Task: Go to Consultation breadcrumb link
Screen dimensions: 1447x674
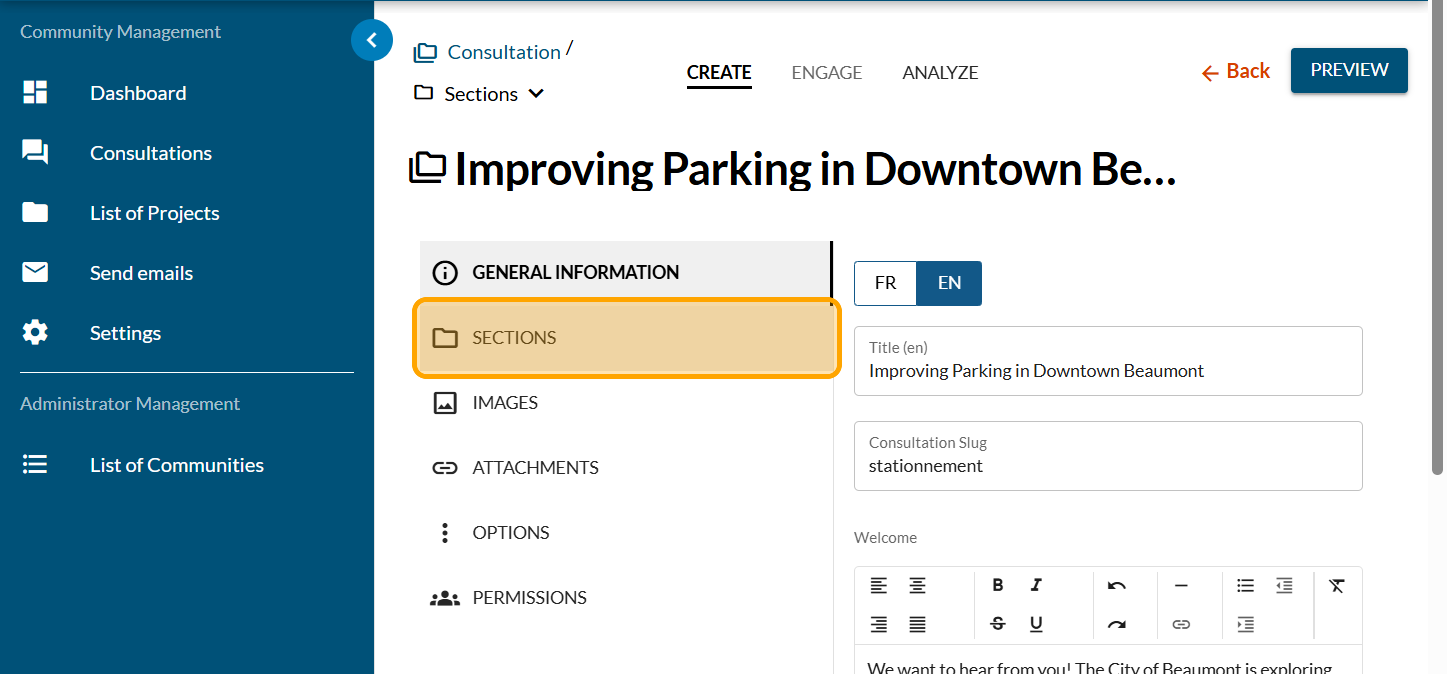Action: pos(503,52)
